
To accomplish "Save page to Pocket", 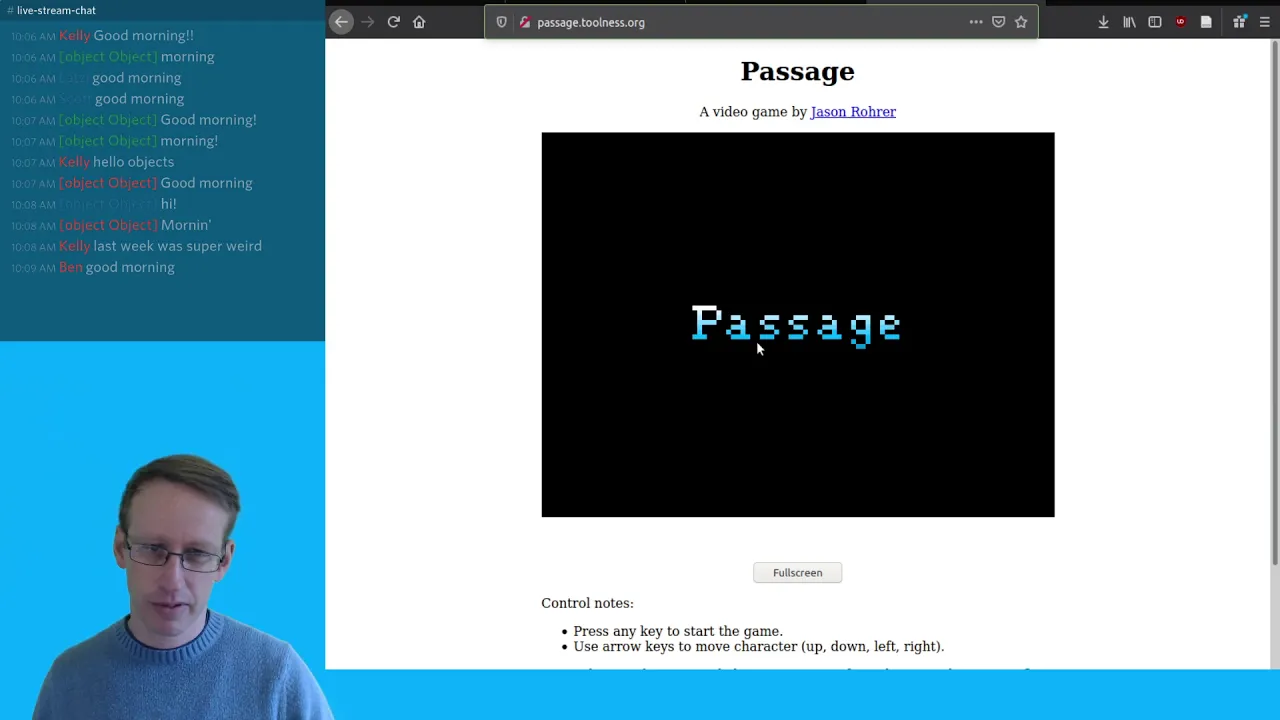I will point(998,22).
